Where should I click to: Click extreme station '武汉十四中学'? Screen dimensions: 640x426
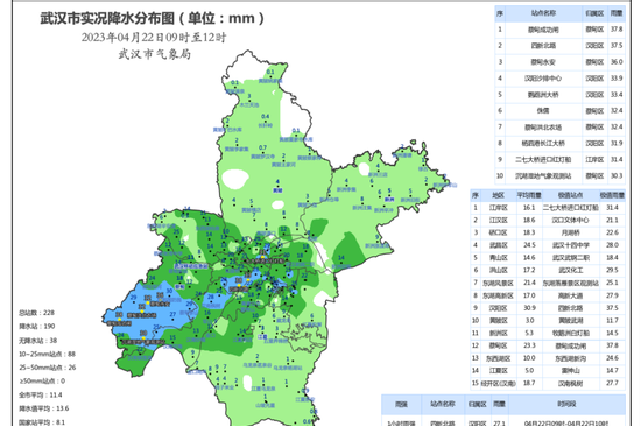571,245
